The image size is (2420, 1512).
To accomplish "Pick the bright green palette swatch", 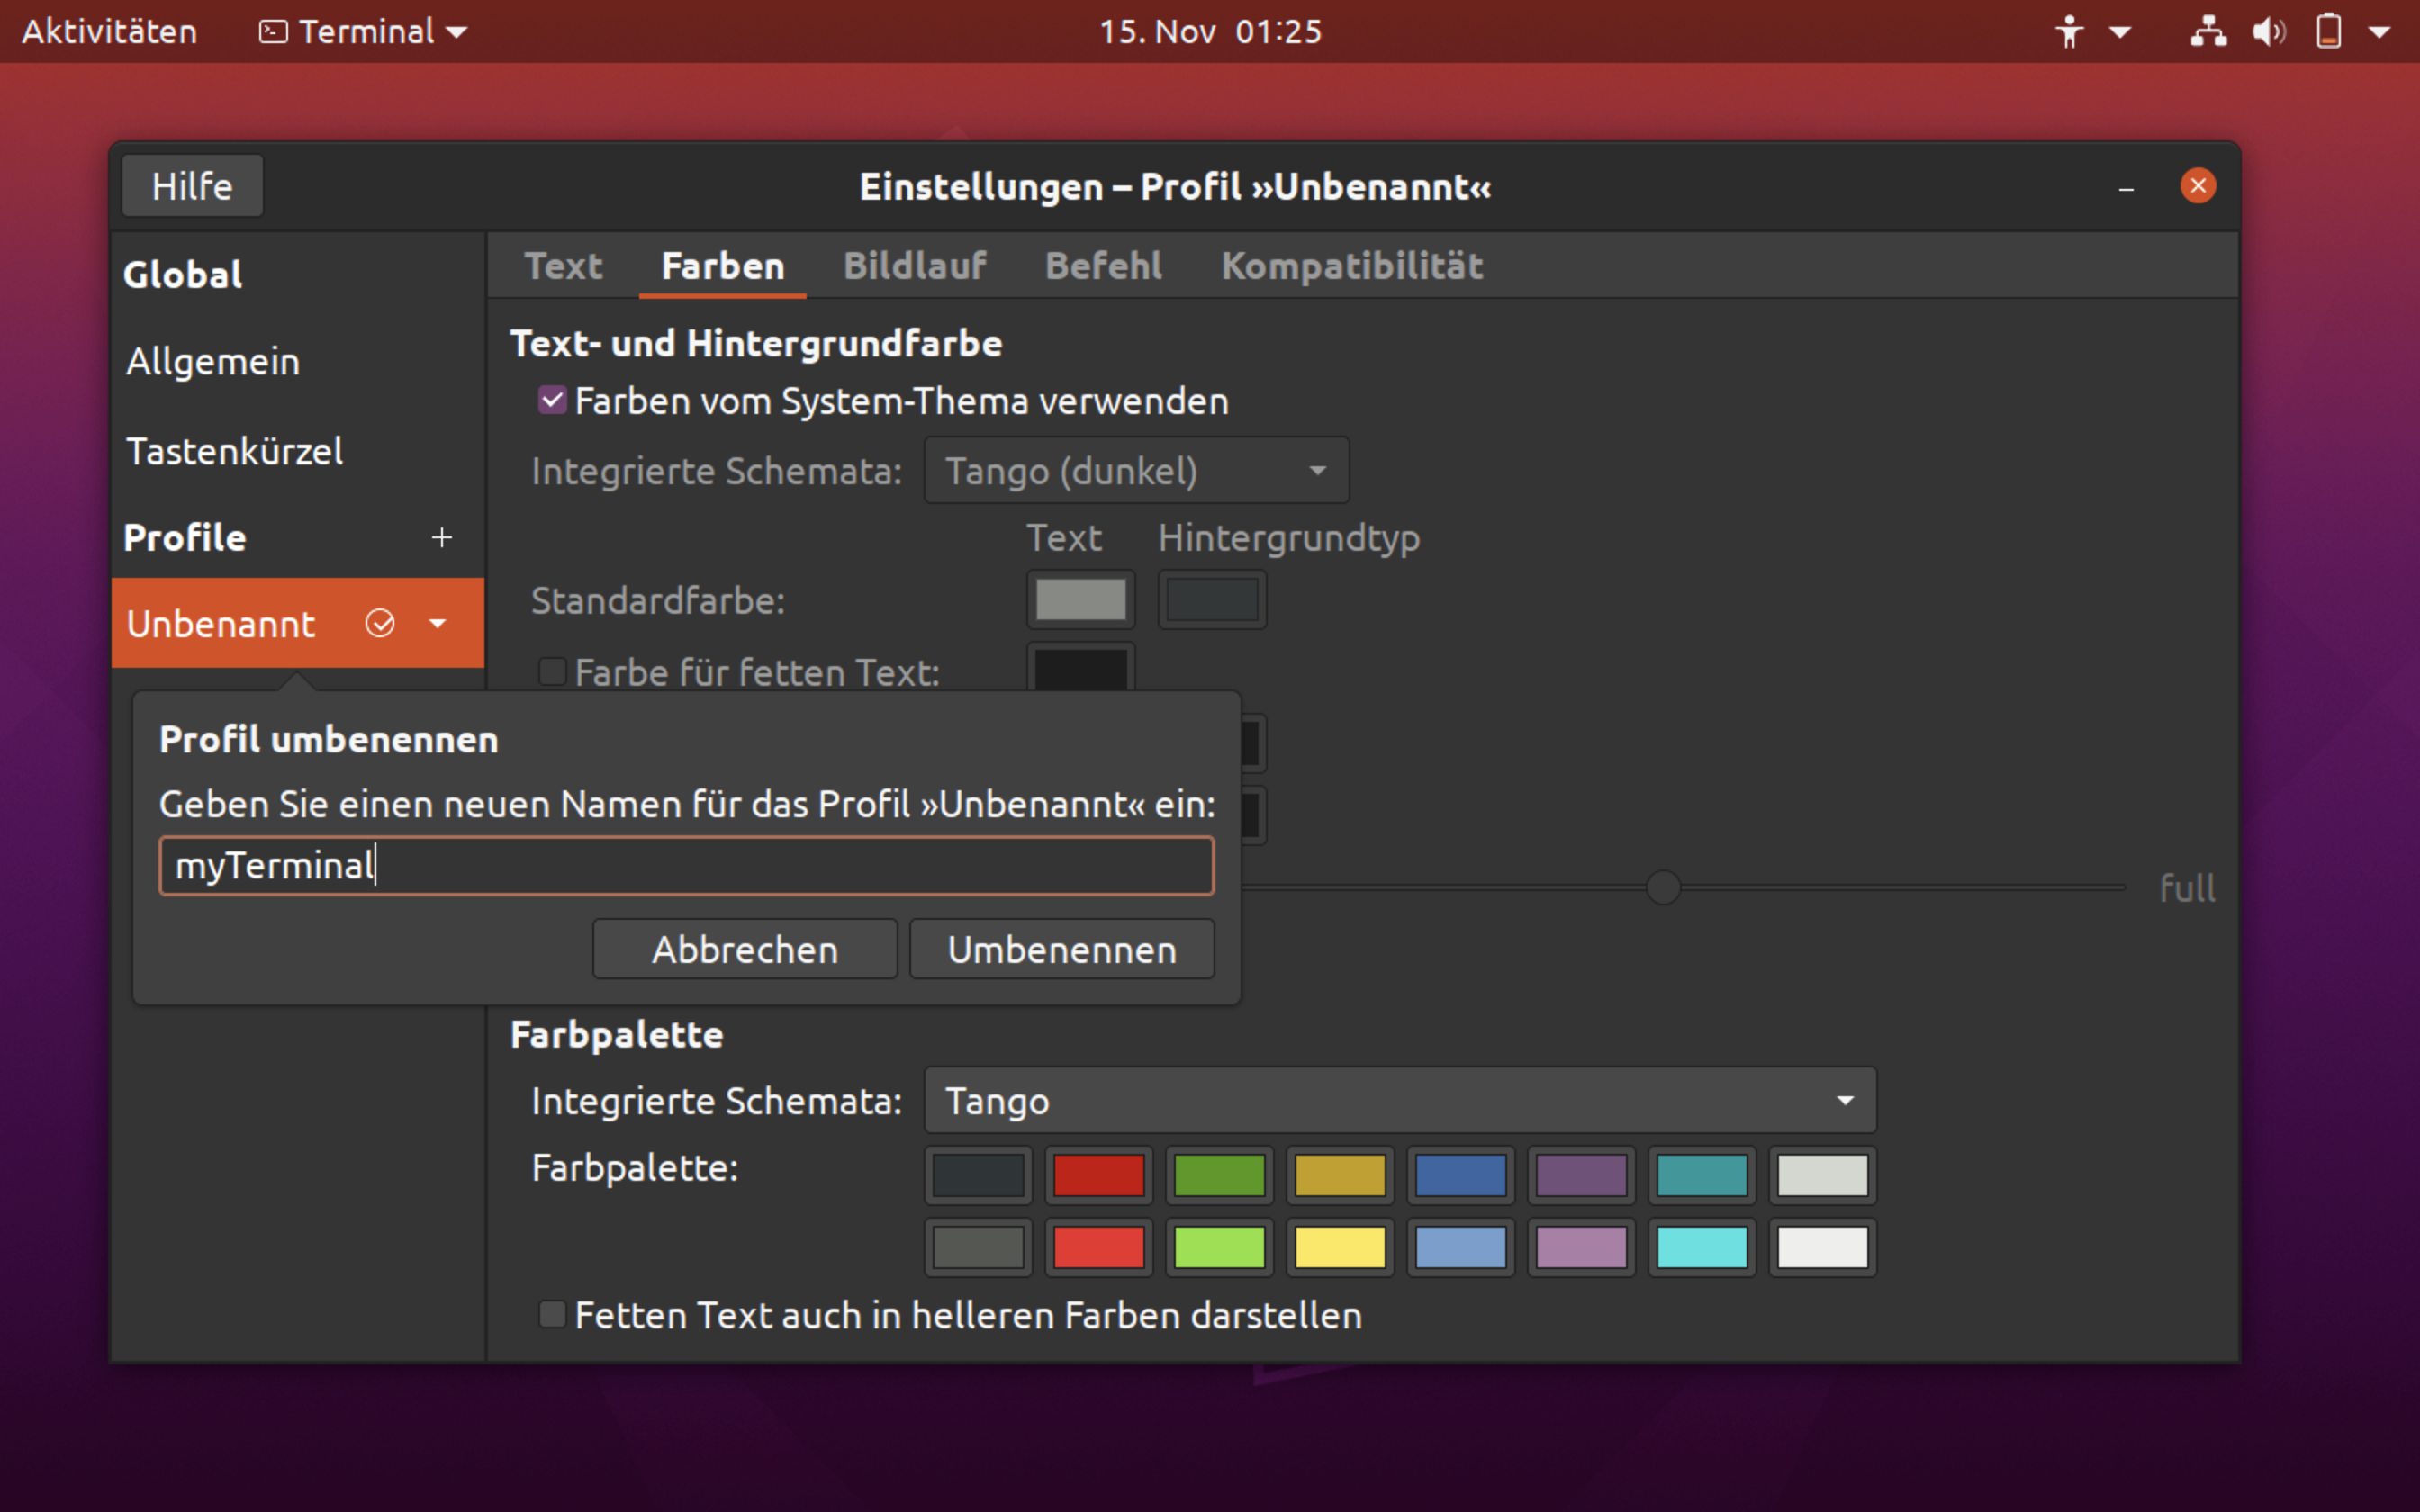I will click(1219, 1247).
